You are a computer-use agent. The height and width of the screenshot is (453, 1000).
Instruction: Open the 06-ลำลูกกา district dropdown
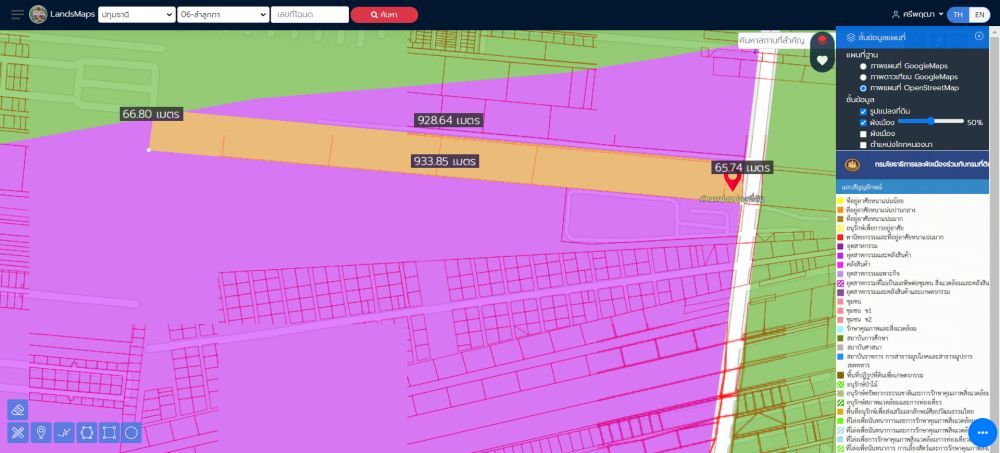coord(222,15)
